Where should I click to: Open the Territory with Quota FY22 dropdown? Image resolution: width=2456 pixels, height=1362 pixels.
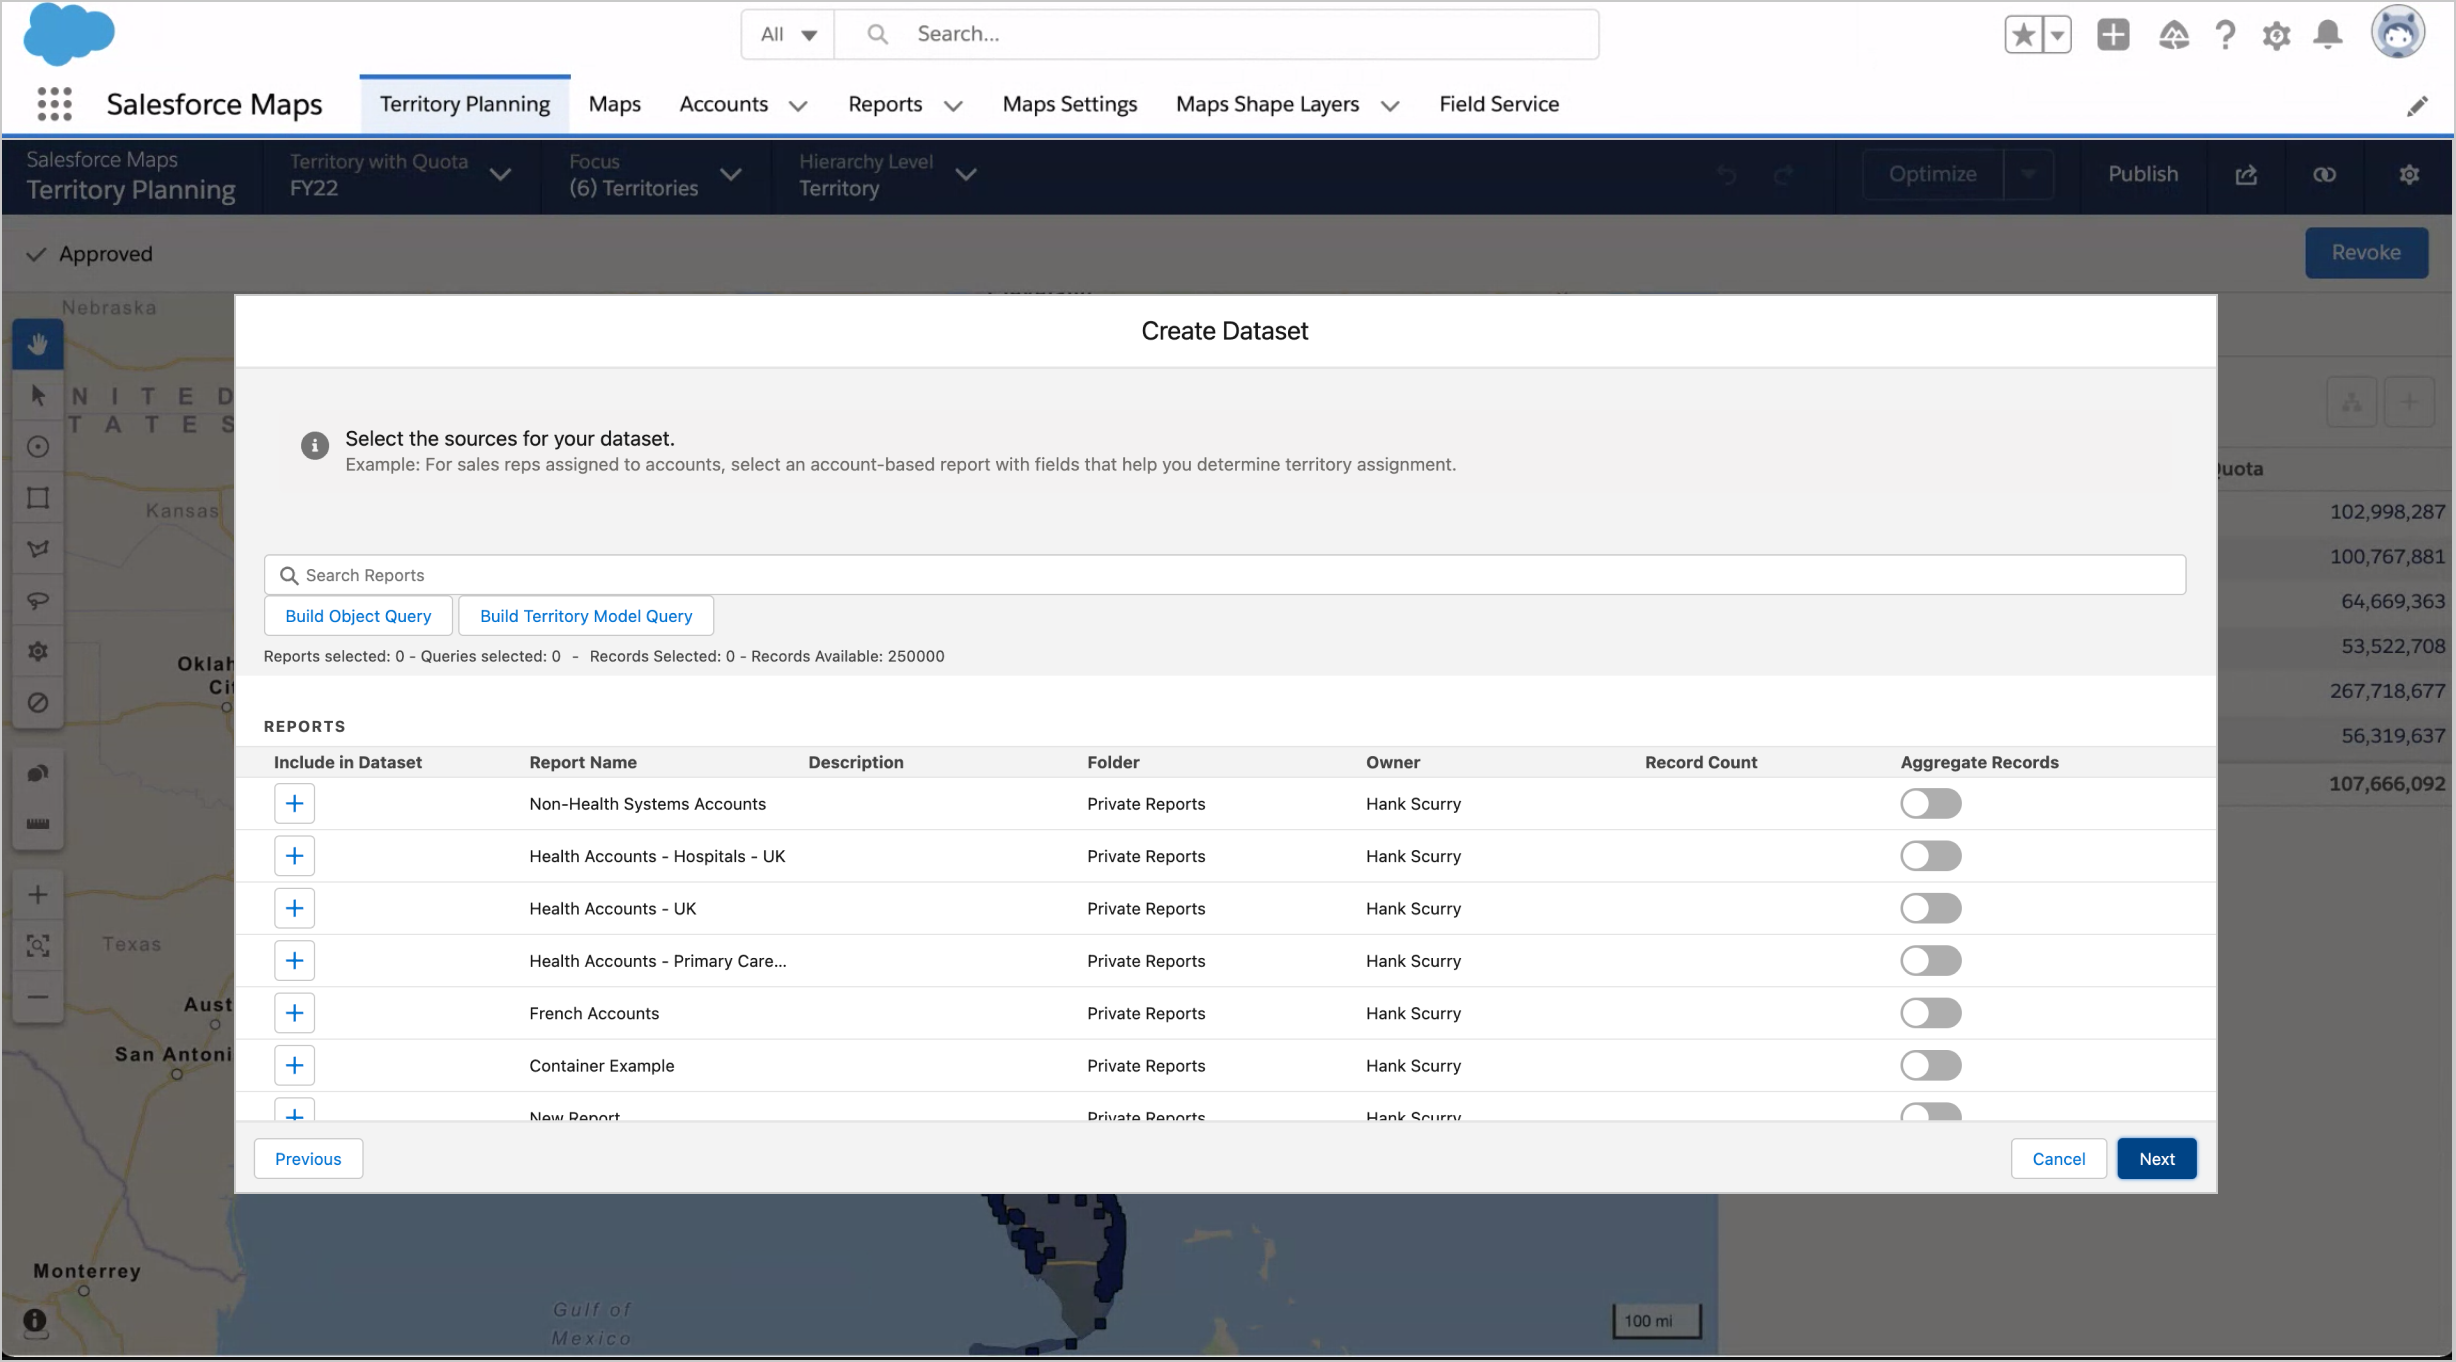click(x=400, y=175)
